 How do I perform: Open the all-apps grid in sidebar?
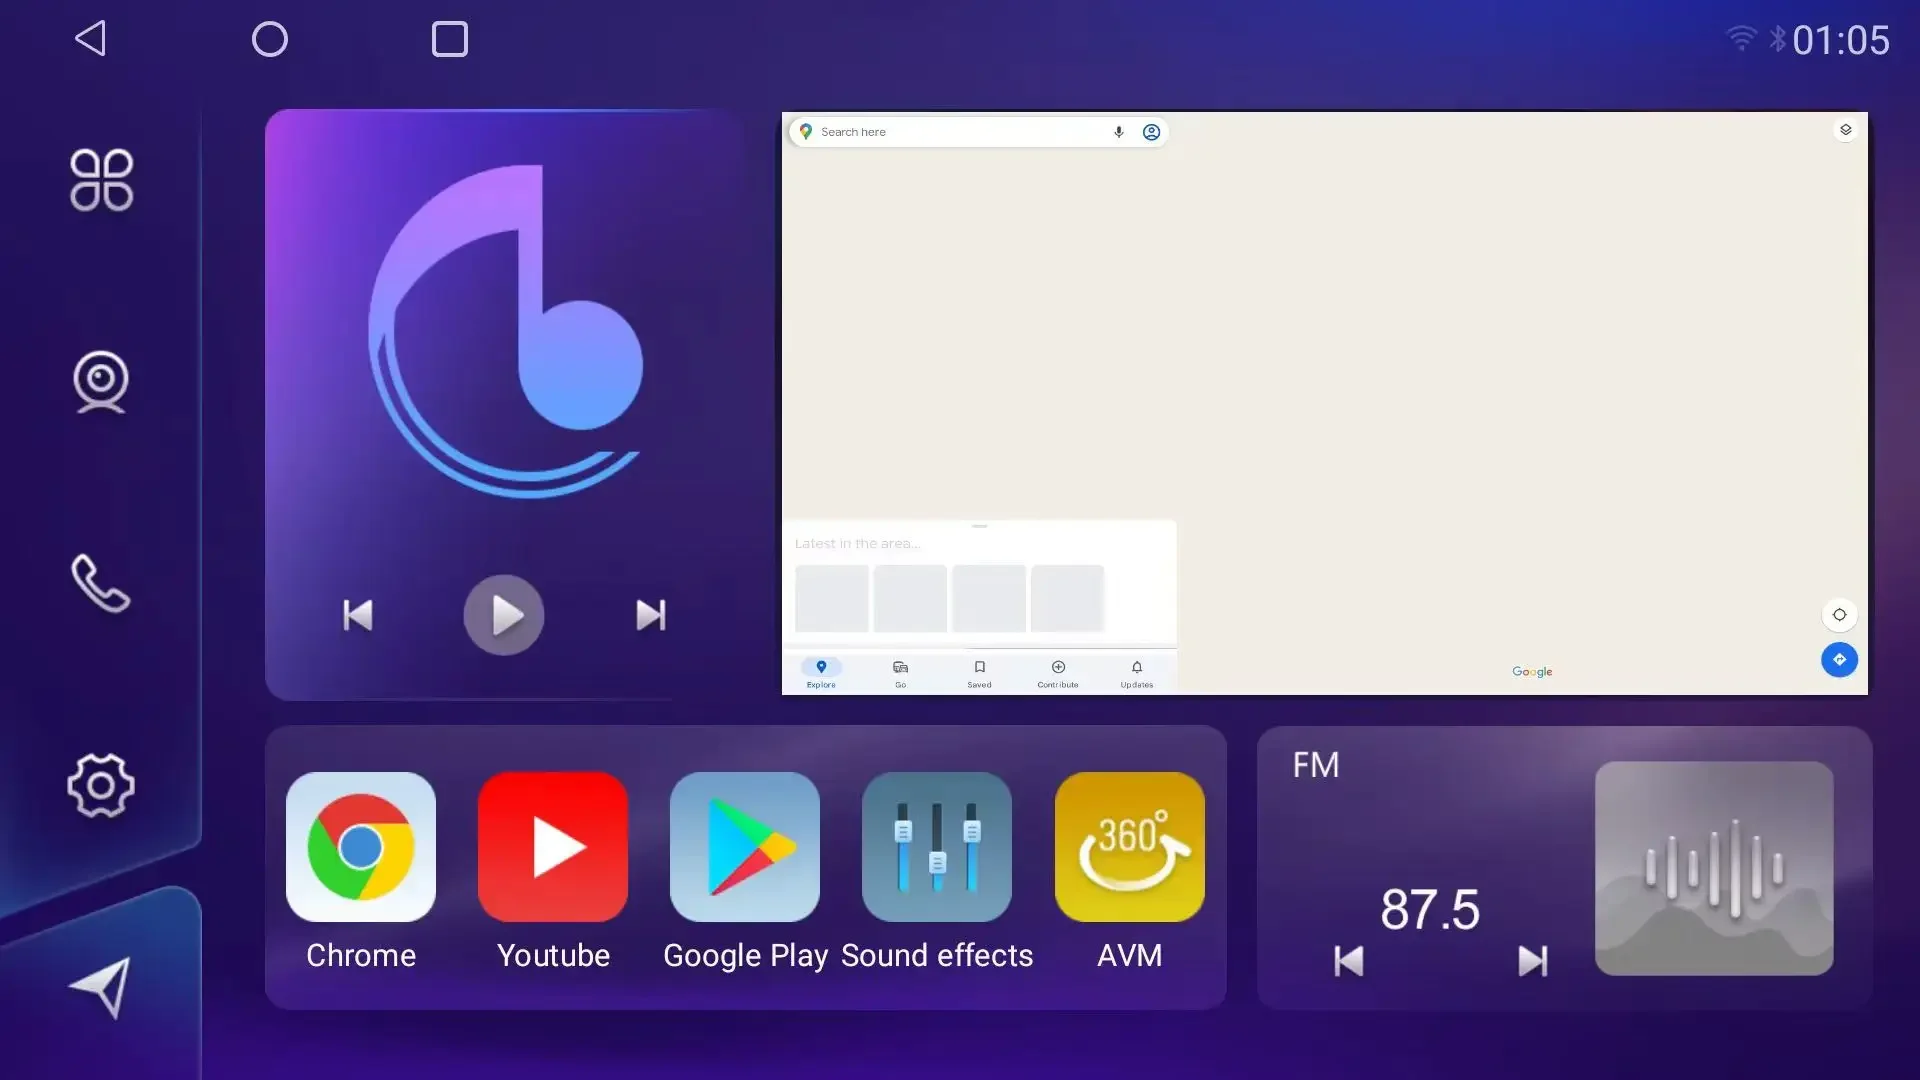pyautogui.click(x=101, y=180)
